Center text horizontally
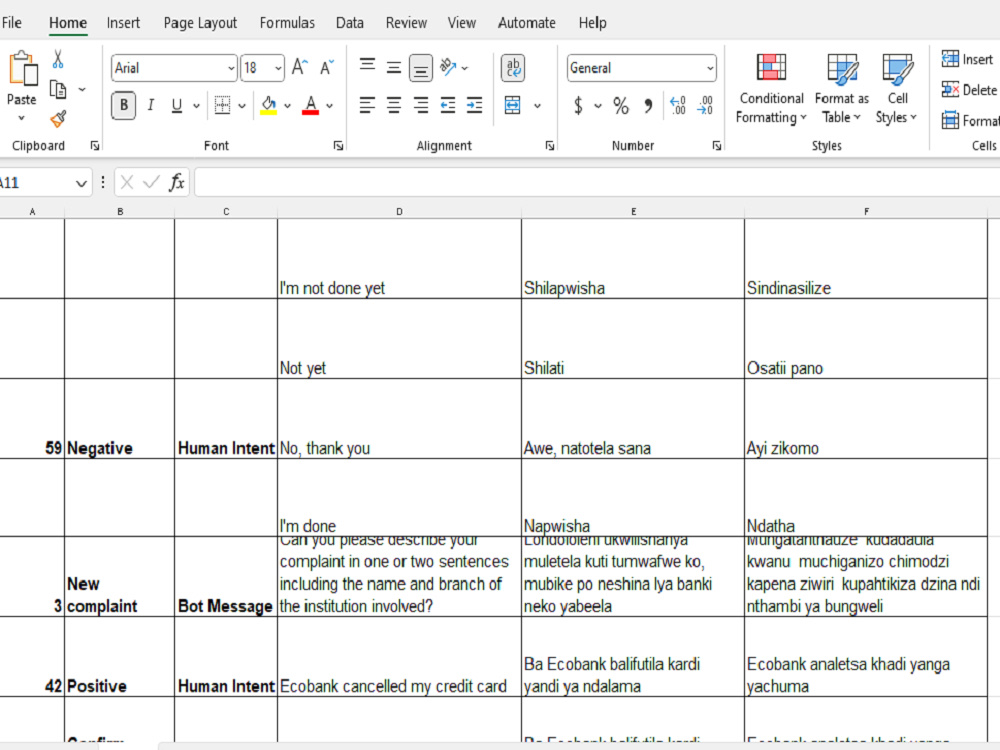This screenshot has height=750, width=1000. coord(393,105)
